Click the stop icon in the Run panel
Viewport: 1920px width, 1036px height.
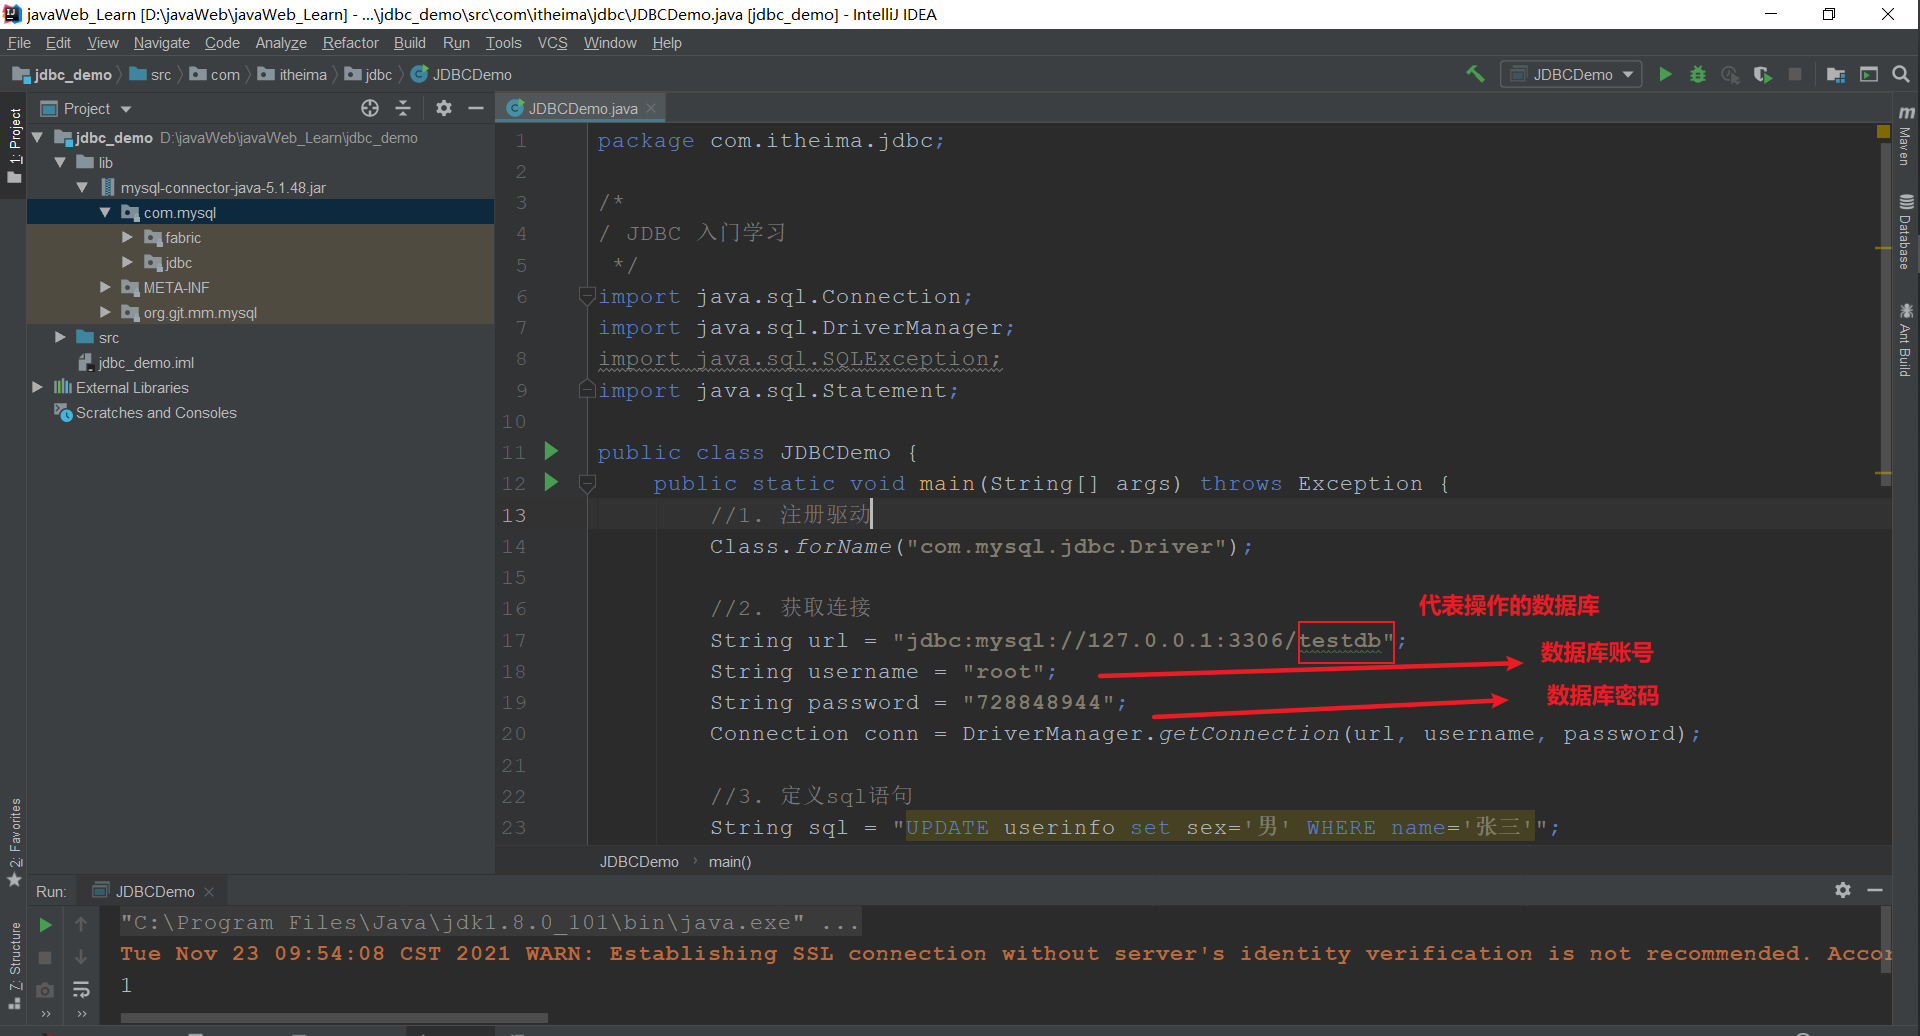(x=45, y=957)
